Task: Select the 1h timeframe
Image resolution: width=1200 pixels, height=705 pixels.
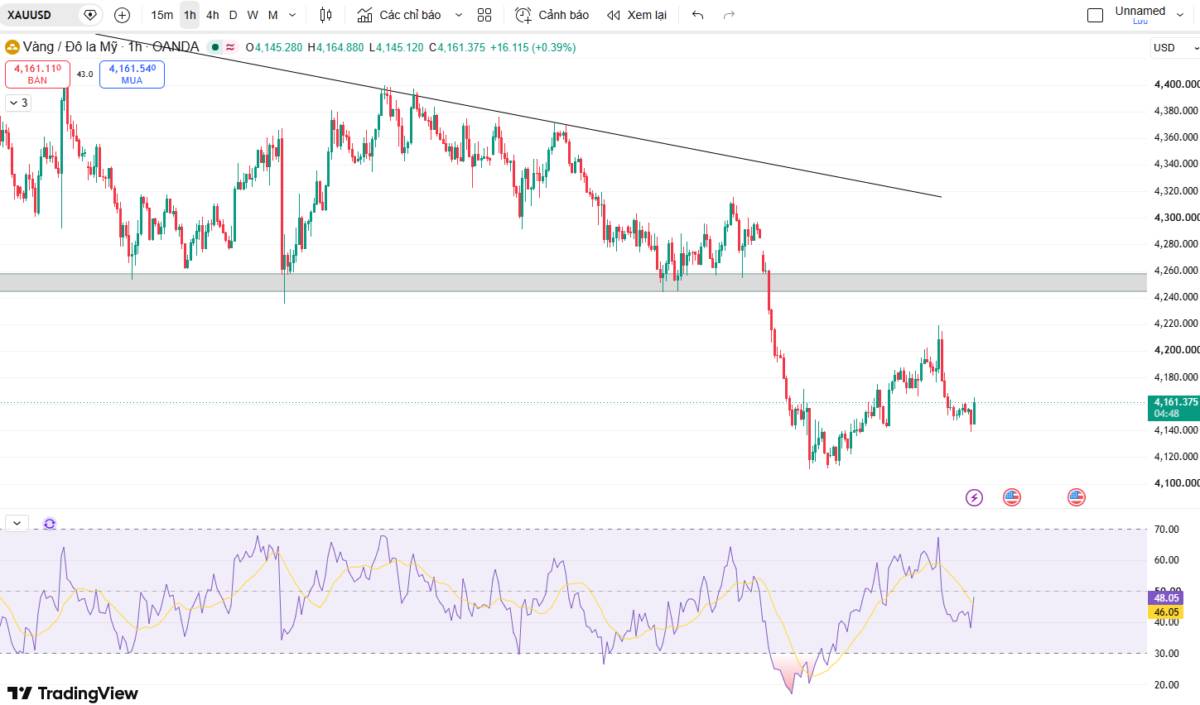Action: coord(189,15)
